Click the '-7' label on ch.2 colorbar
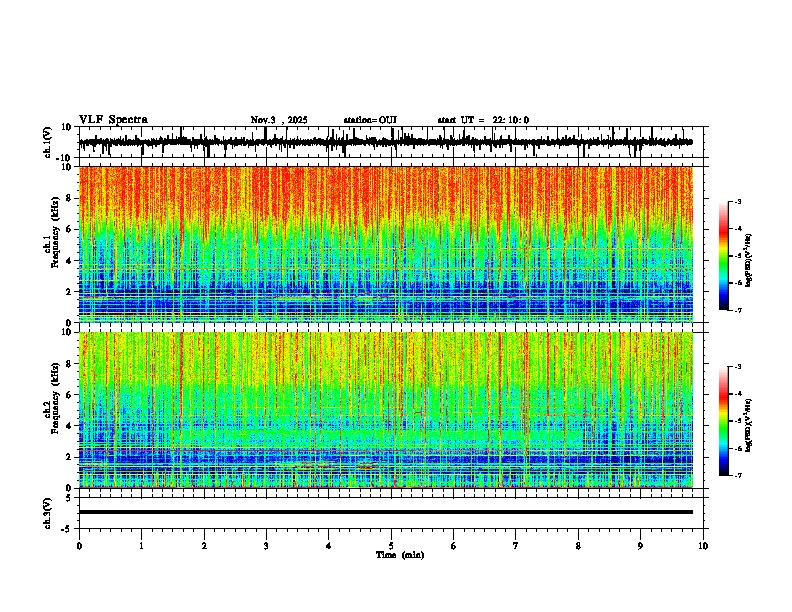The width and height of the screenshot is (792, 612). coord(738,475)
